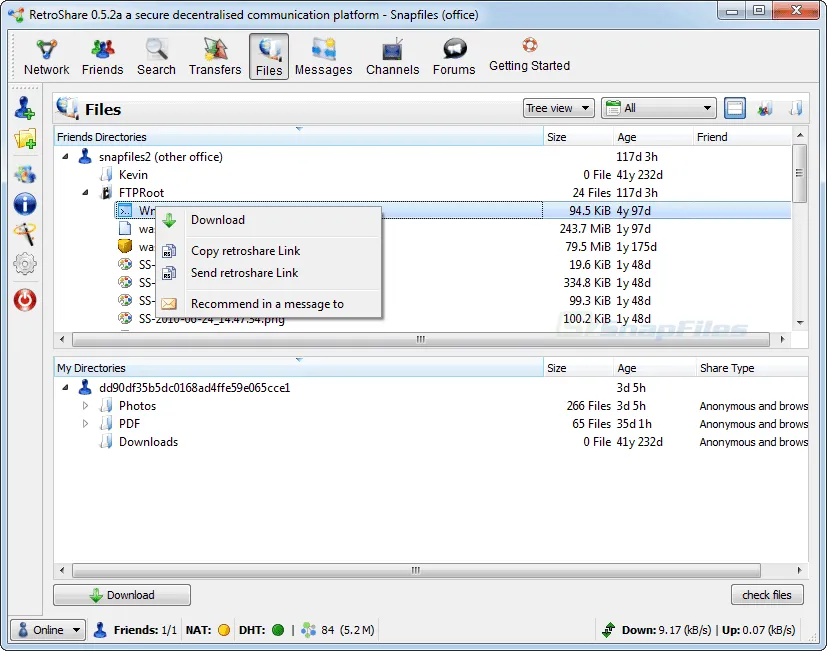Open the Forums page

(x=454, y=57)
